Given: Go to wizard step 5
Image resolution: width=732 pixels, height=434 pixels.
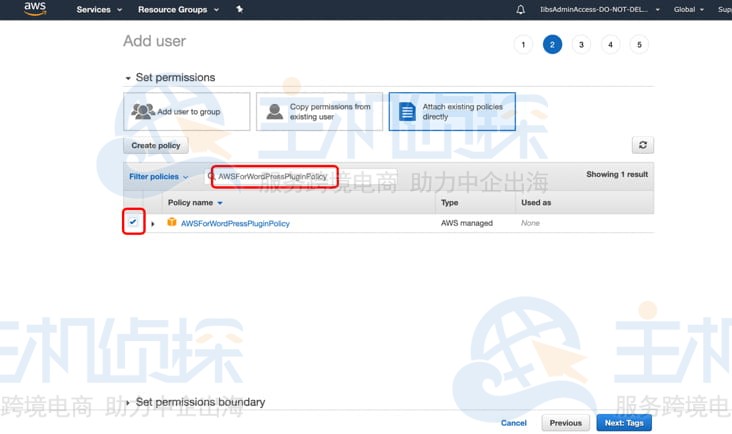Looking at the screenshot, I should pyautogui.click(x=639, y=45).
